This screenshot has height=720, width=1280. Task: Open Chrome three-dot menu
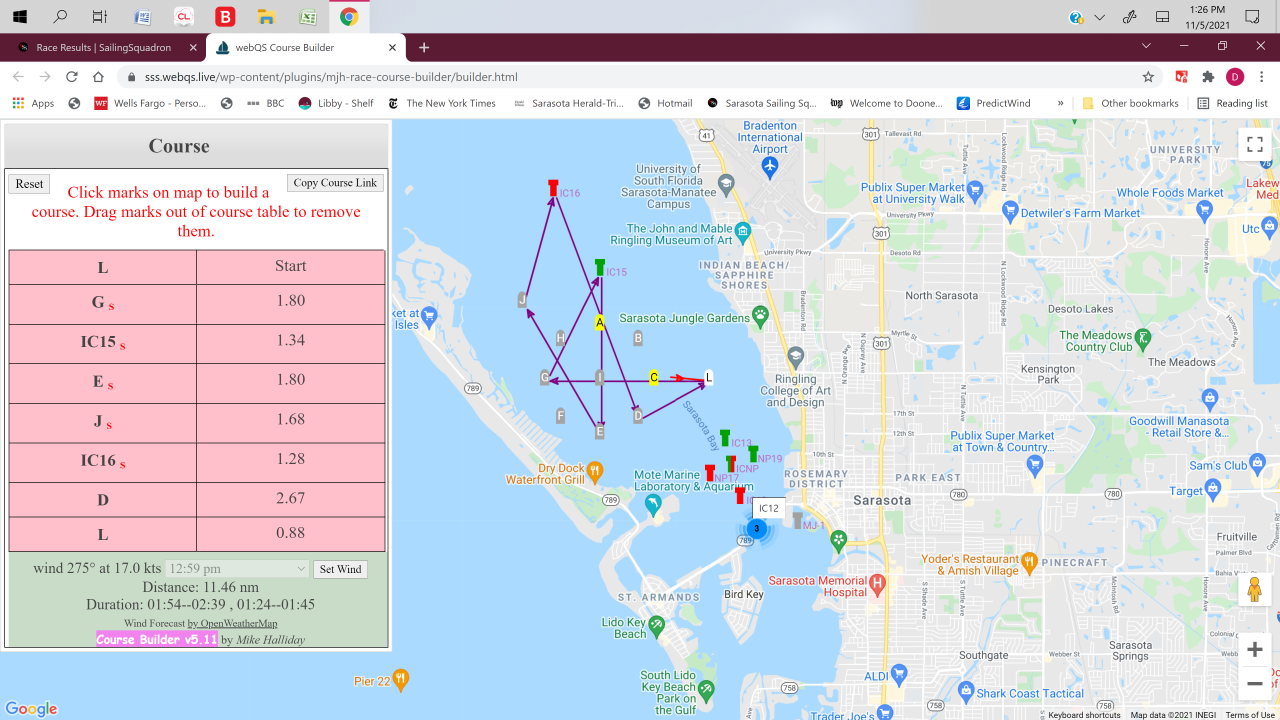click(x=1262, y=77)
